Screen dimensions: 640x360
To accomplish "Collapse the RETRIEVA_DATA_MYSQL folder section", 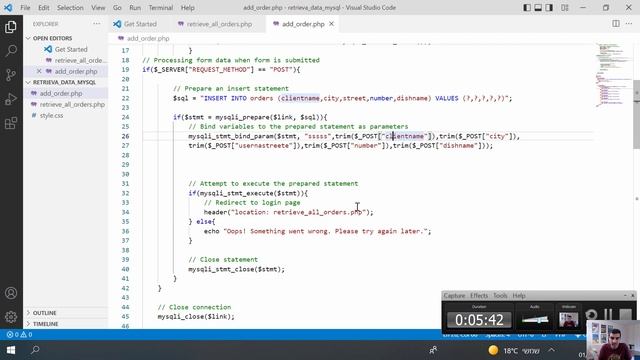I will click(64, 82).
